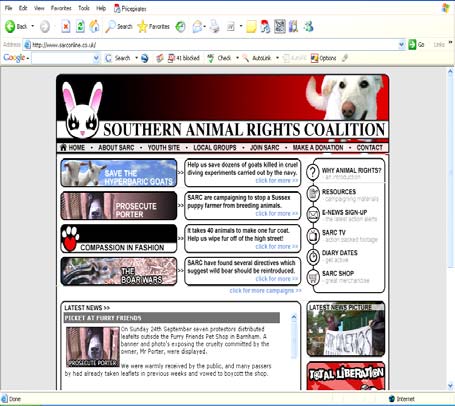Screen dimensions: 455x406
Task: Open the Help menu
Action: point(101,8)
